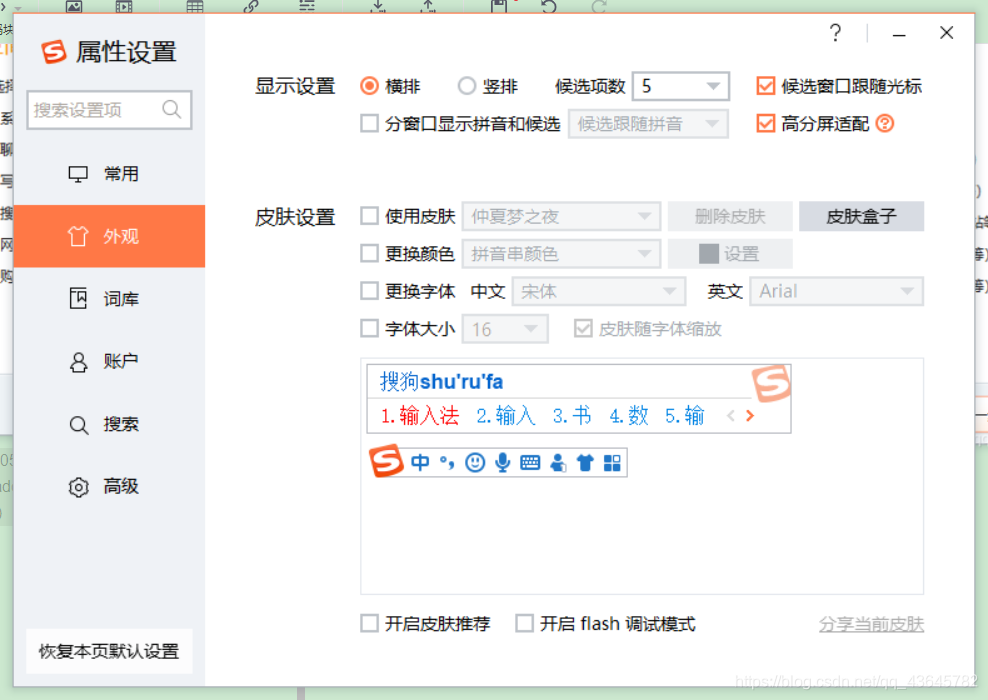This screenshot has height=700, width=988.
Task: Click the 1.输入法 candidate in the preview
Action: (x=420, y=416)
